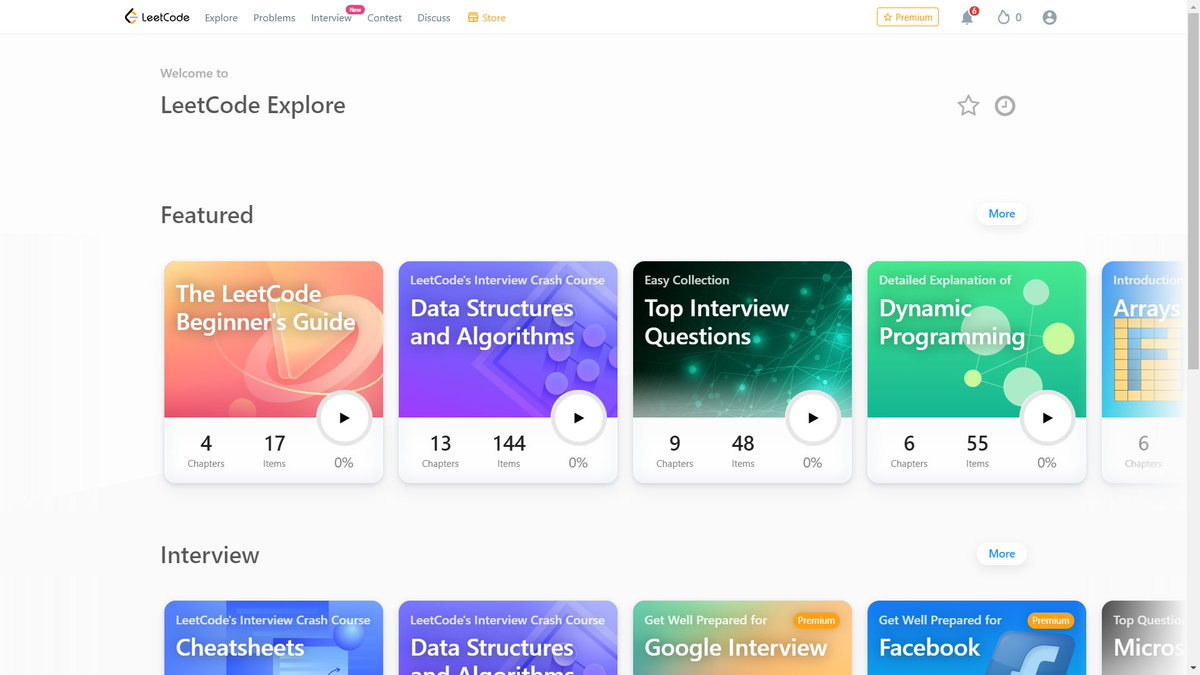This screenshot has width=1200, height=675.
Task: Open The LeetCode Beginner's Guide card title
Action: [x=266, y=308]
